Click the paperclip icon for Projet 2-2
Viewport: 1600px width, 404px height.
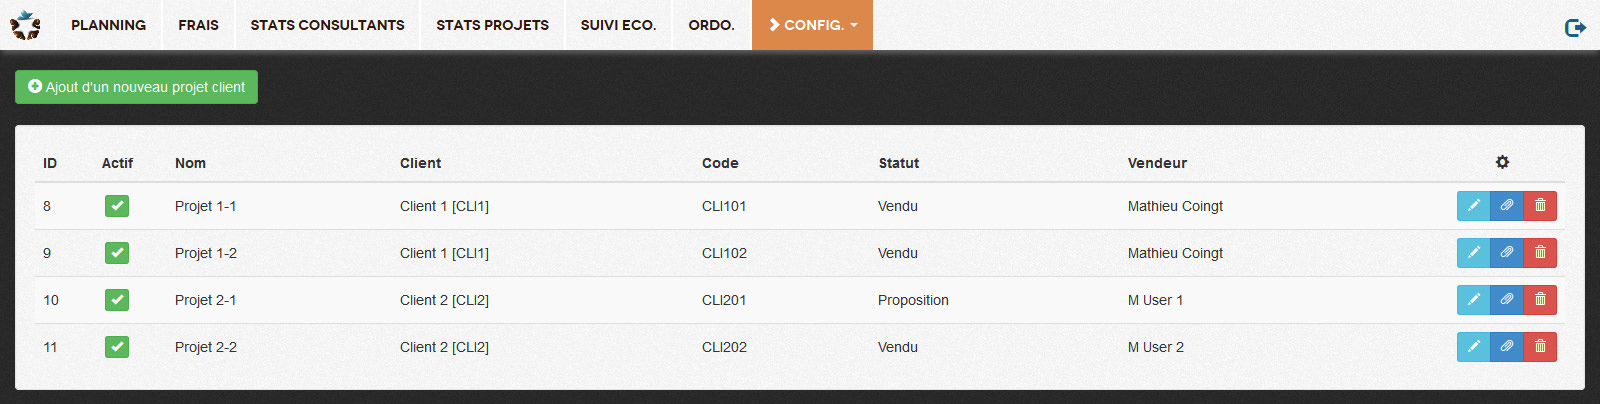coord(1506,347)
